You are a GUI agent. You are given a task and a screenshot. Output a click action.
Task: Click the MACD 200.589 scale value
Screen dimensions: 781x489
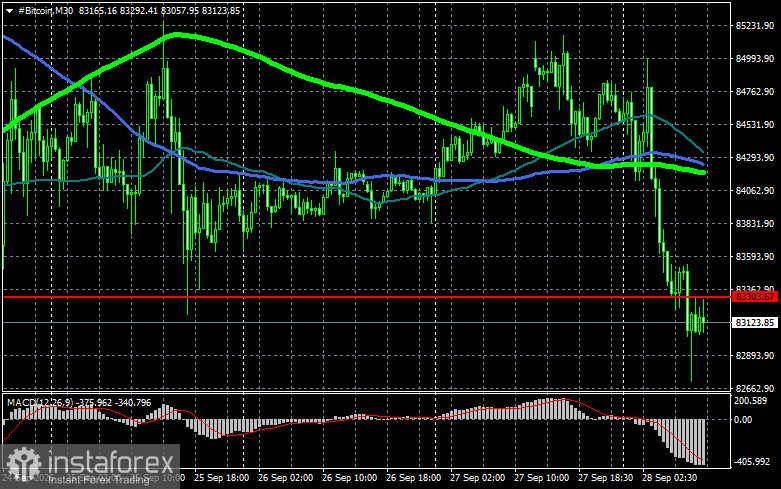tap(751, 401)
